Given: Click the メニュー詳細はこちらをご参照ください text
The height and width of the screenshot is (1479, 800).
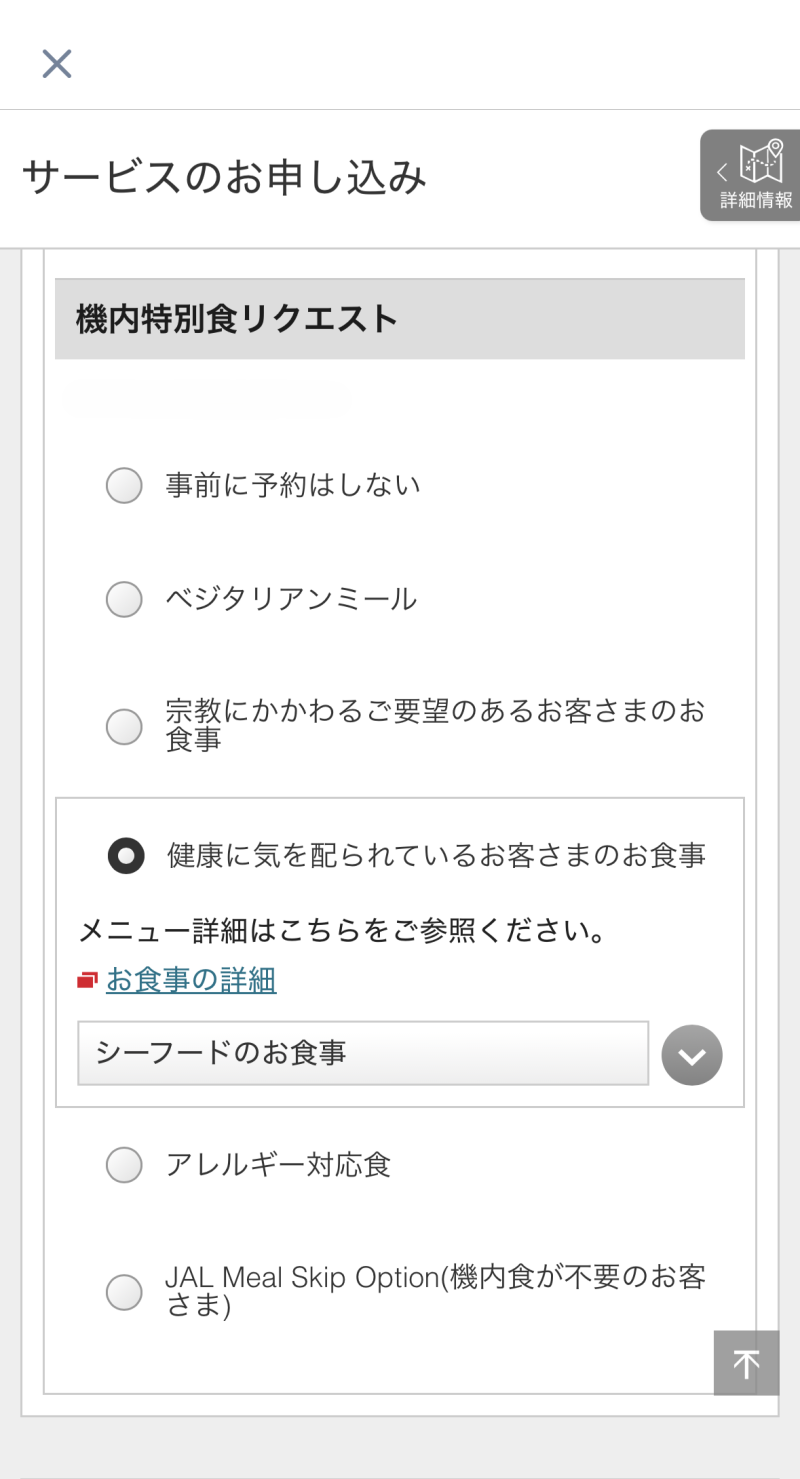Looking at the screenshot, I should (x=343, y=932).
